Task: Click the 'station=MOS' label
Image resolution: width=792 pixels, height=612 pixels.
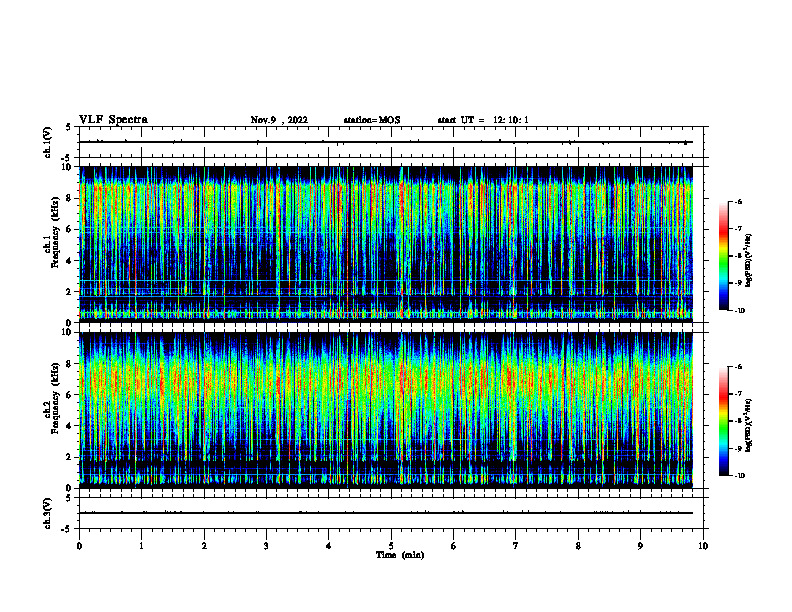Action: click(372, 120)
